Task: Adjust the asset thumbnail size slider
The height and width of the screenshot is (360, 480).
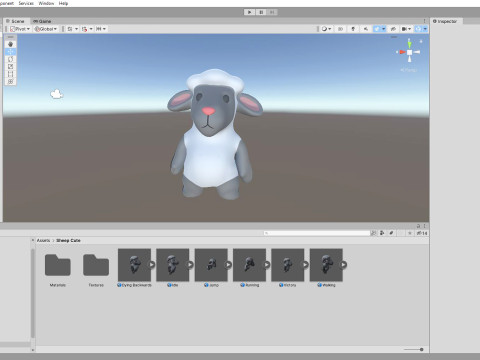Action: [x=414, y=349]
